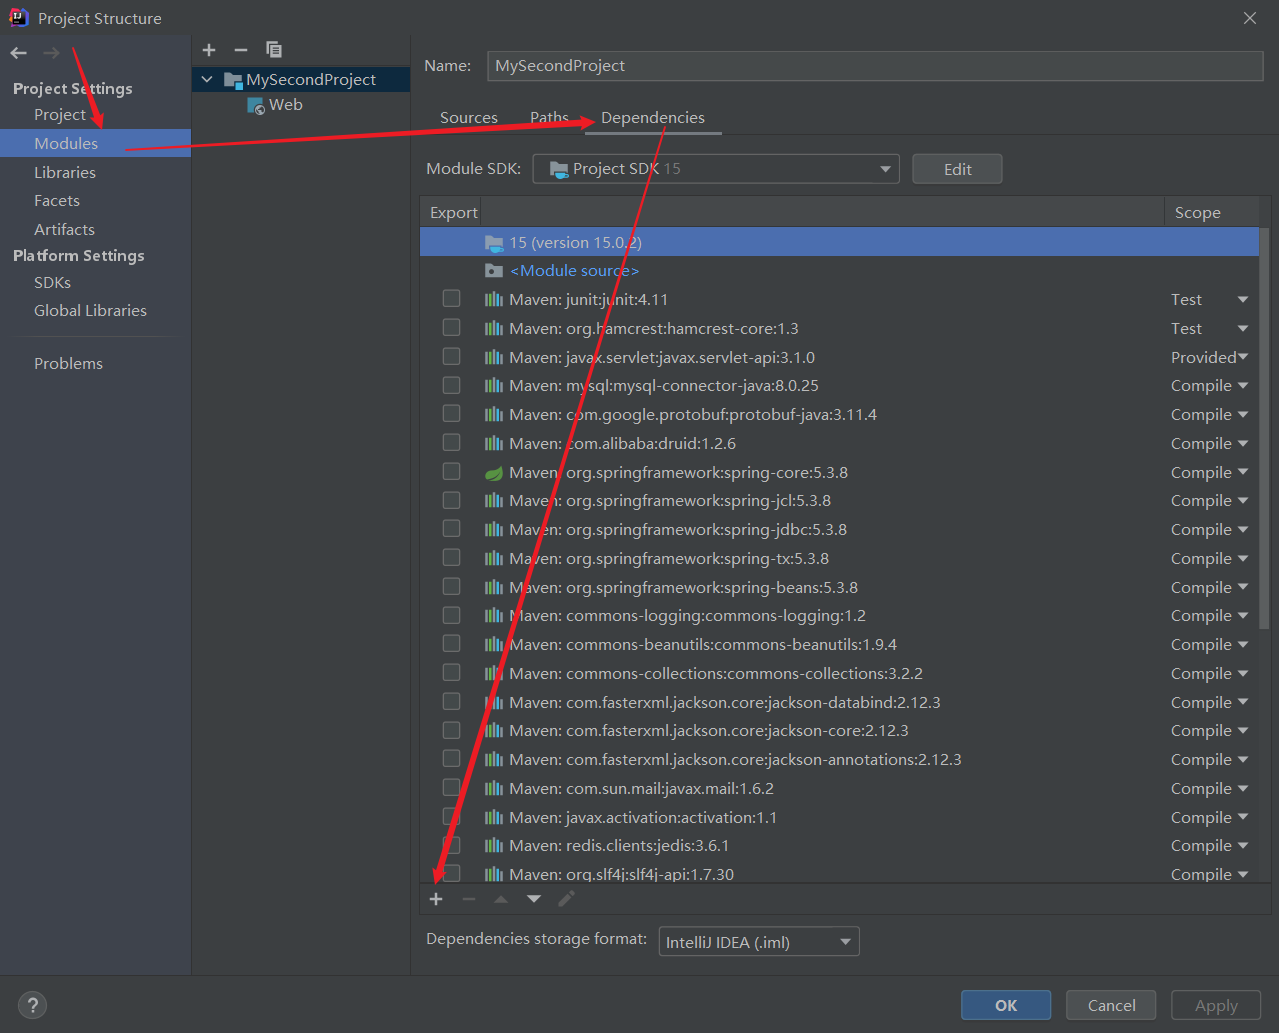Click the Cancel button
The height and width of the screenshot is (1033, 1279).
(x=1111, y=1006)
